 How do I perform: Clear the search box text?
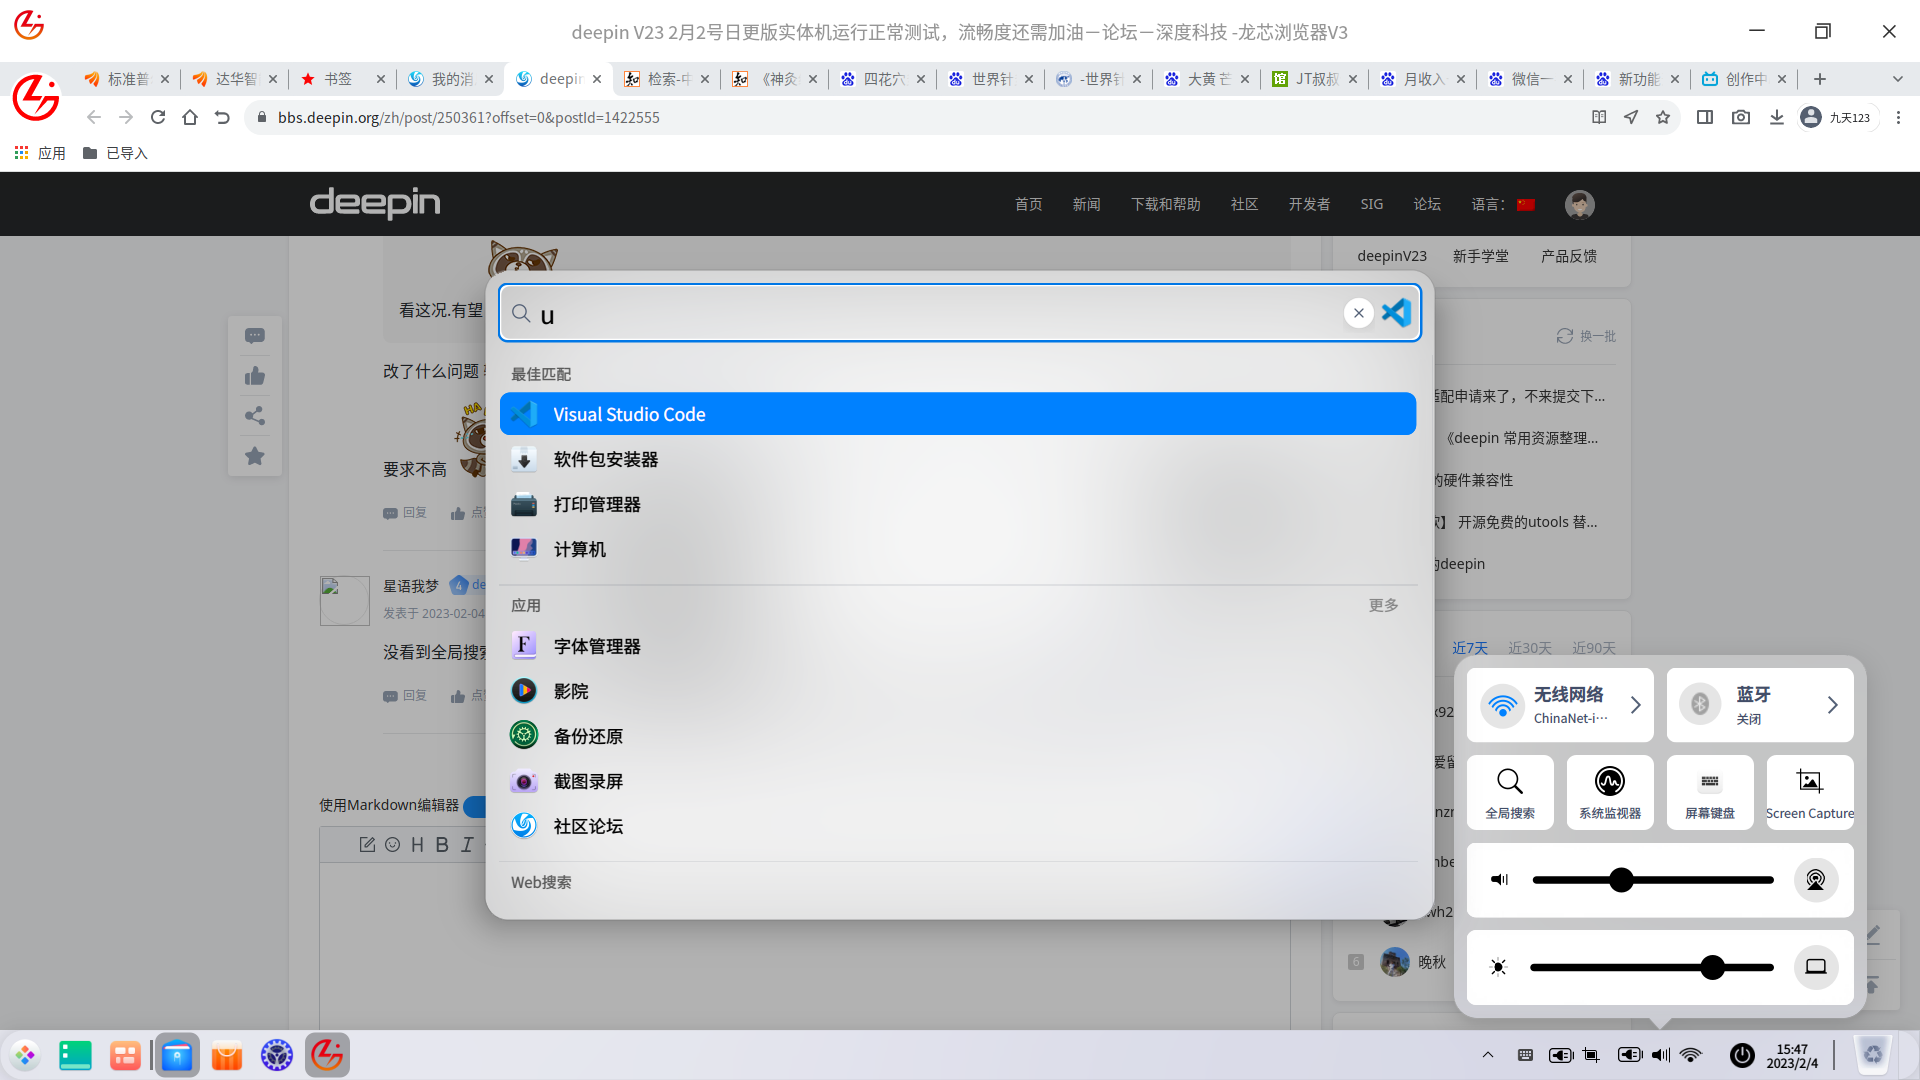pyautogui.click(x=1358, y=313)
